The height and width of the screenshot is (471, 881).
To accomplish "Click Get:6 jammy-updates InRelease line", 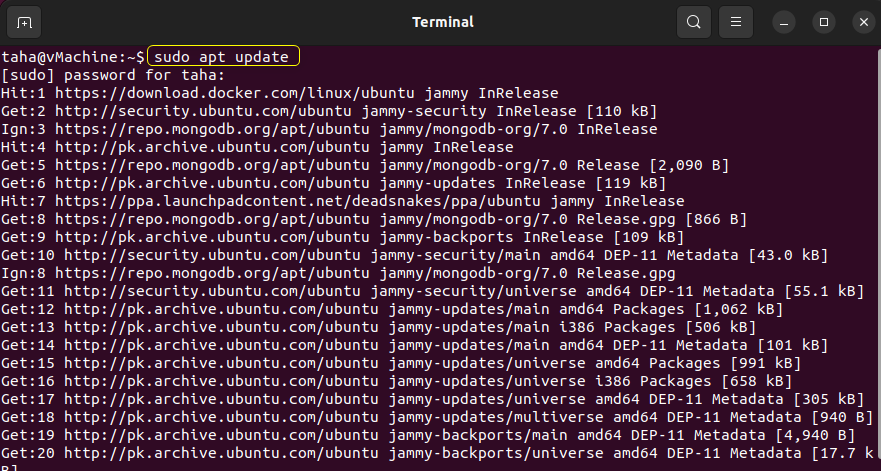I will click(x=333, y=183).
